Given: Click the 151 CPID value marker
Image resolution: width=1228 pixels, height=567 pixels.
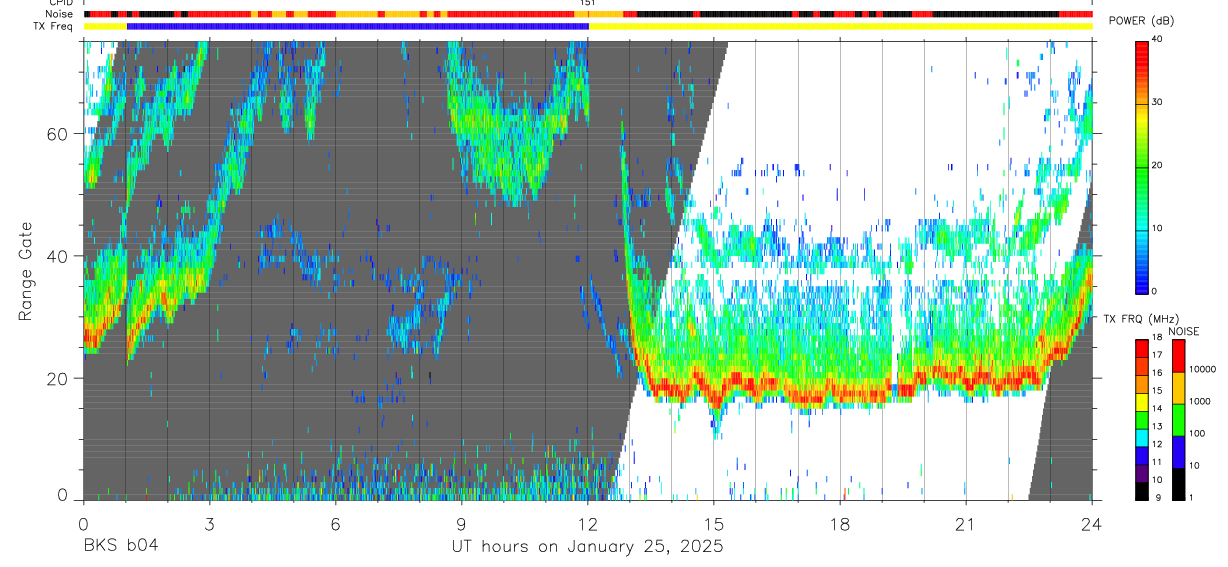Looking at the screenshot, I should (587, 3).
